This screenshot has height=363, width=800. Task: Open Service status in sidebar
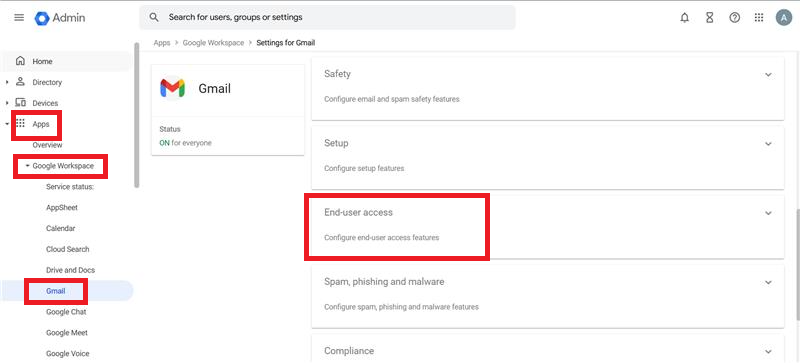point(70,187)
